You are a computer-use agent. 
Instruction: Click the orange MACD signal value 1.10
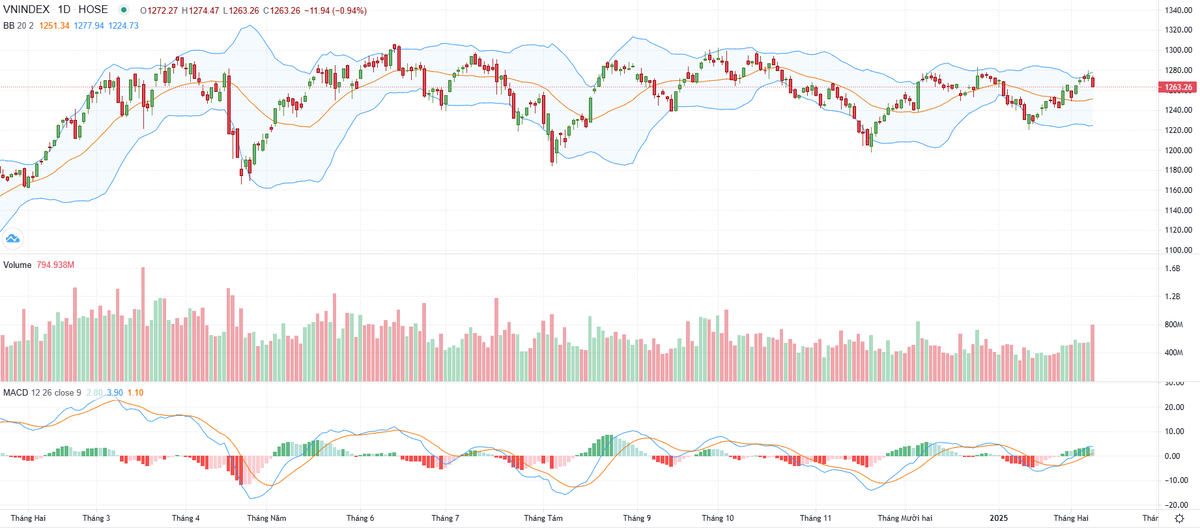(136, 392)
